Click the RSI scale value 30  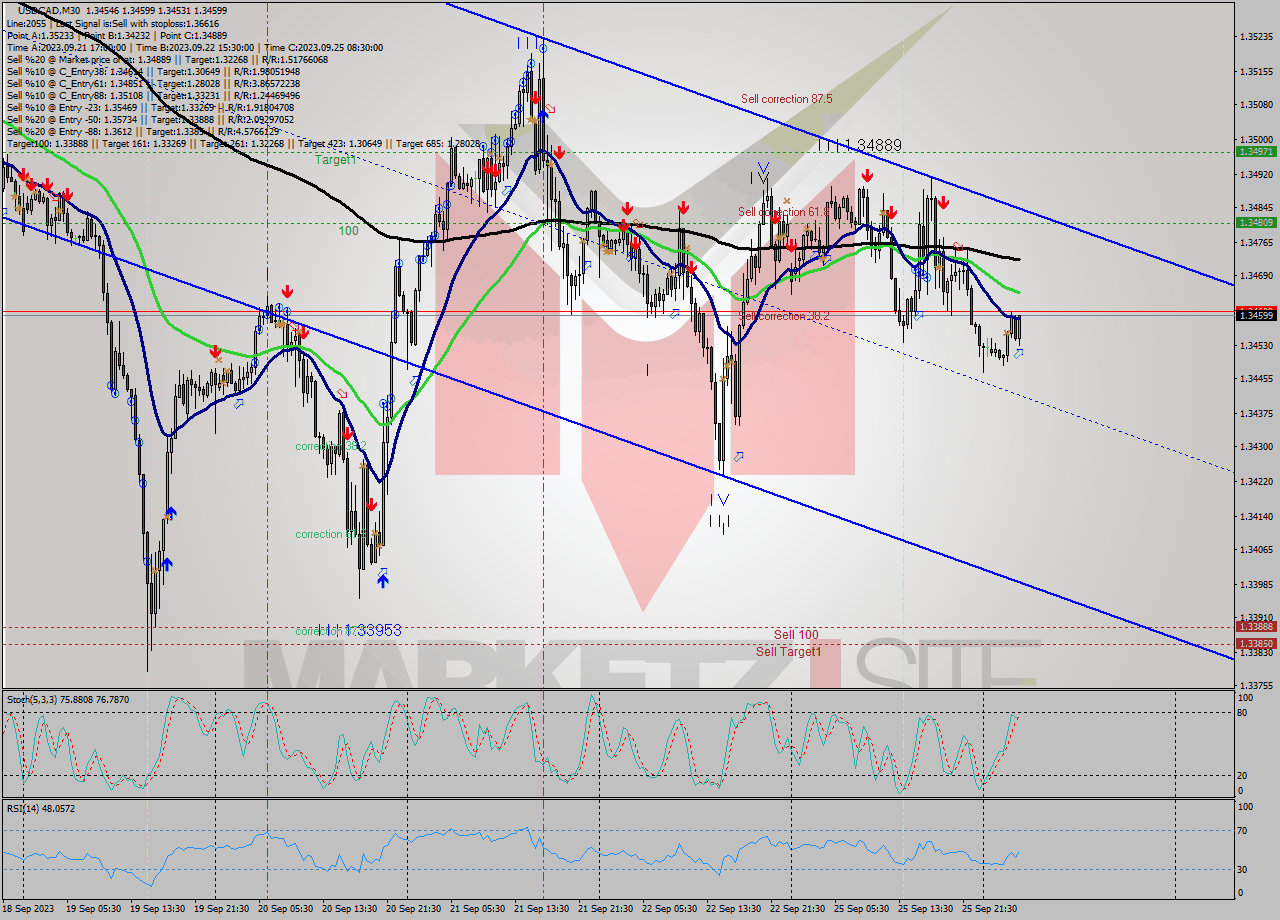pos(1243,869)
